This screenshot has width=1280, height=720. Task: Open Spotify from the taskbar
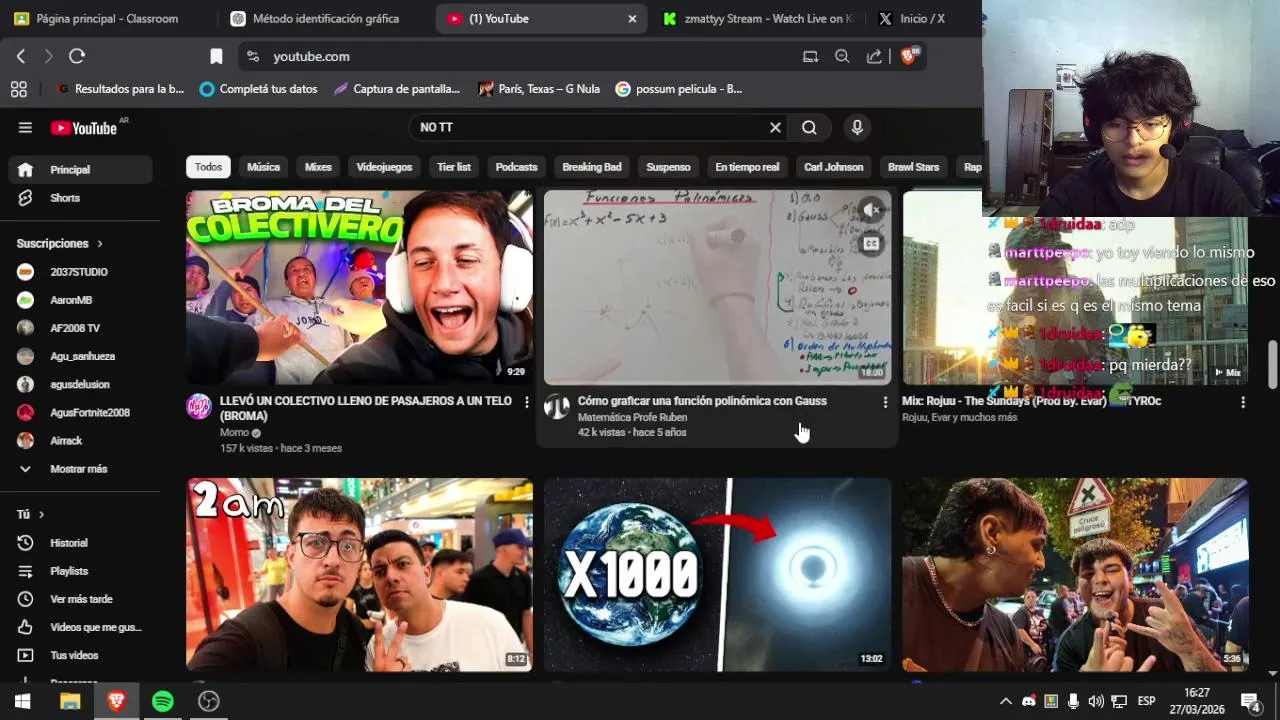point(163,701)
